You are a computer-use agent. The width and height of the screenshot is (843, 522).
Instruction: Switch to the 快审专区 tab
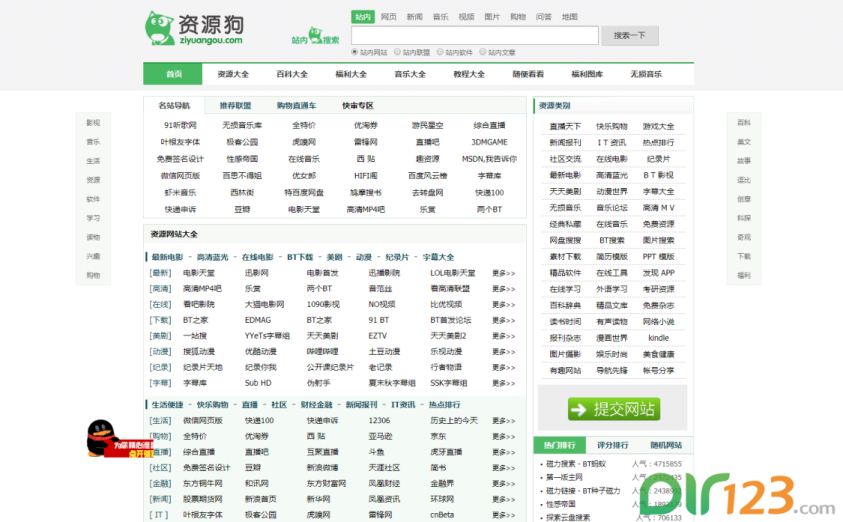pos(358,105)
